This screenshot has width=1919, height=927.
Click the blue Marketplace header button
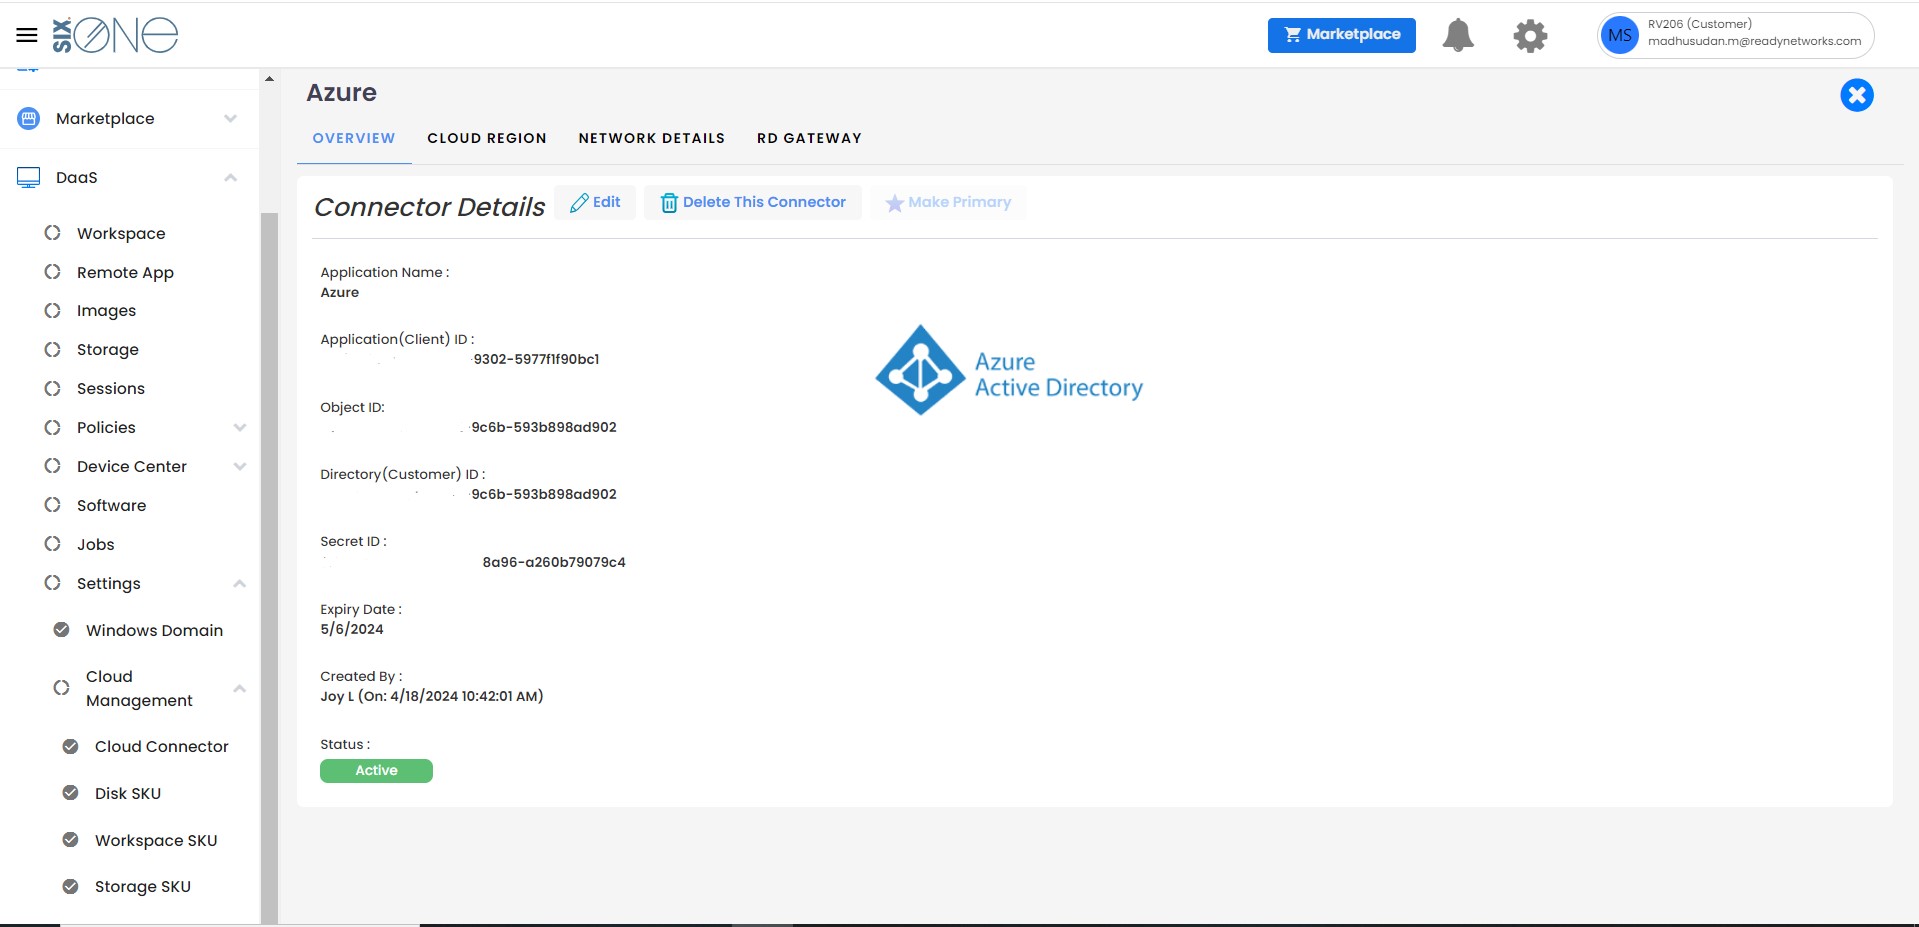pos(1342,35)
